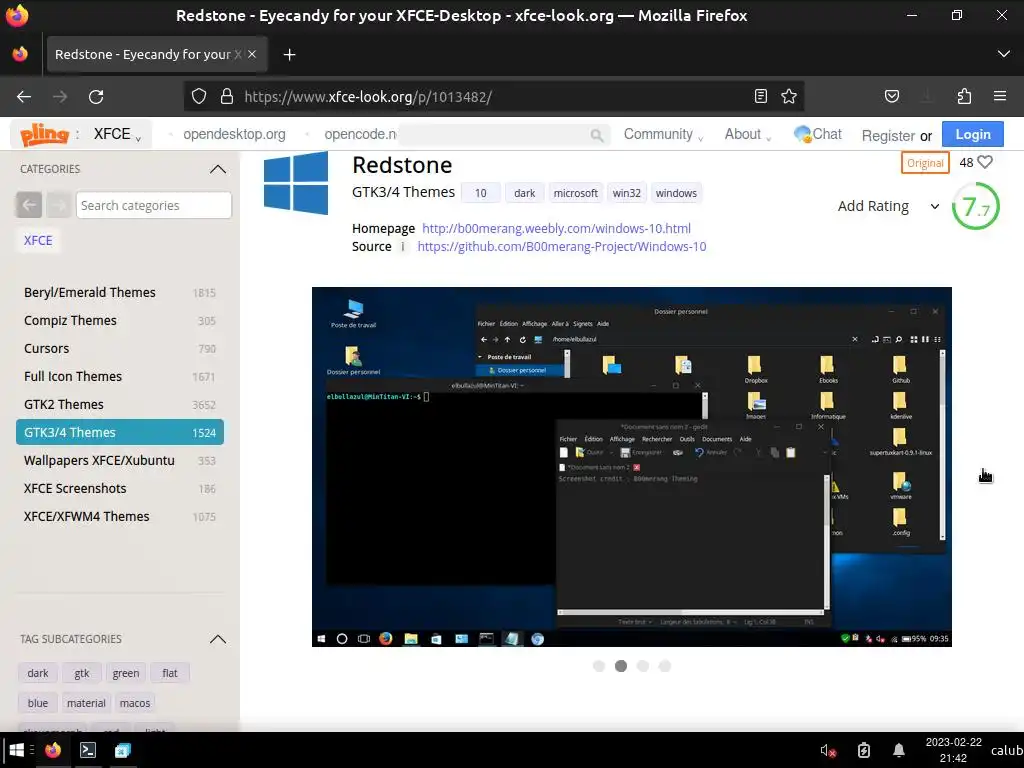The height and width of the screenshot is (768, 1024).
Task: Open the terminal icon in the taskbar
Action: coord(88,750)
